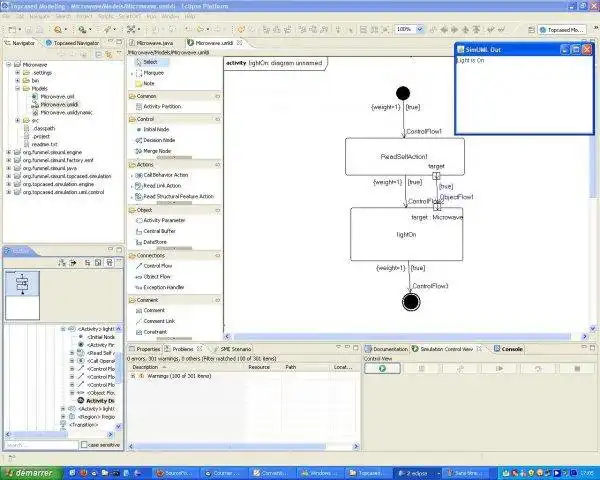600x480 pixels.
Task: Open the Console tab
Action: pyautogui.click(x=511, y=349)
